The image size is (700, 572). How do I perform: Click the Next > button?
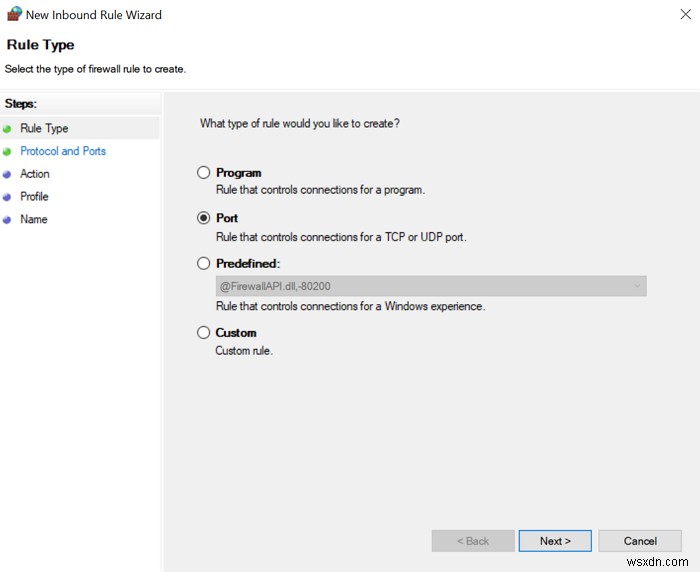click(x=555, y=541)
